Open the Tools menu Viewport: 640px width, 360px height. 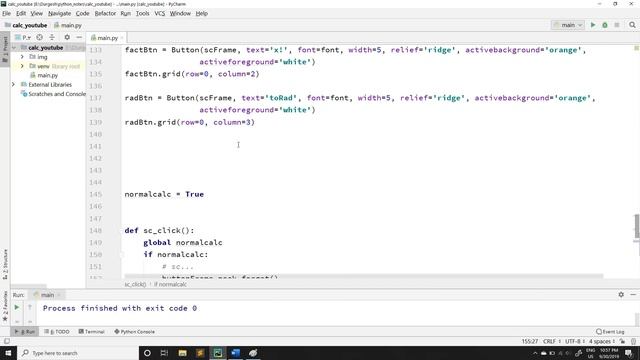[x=142, y=13]
